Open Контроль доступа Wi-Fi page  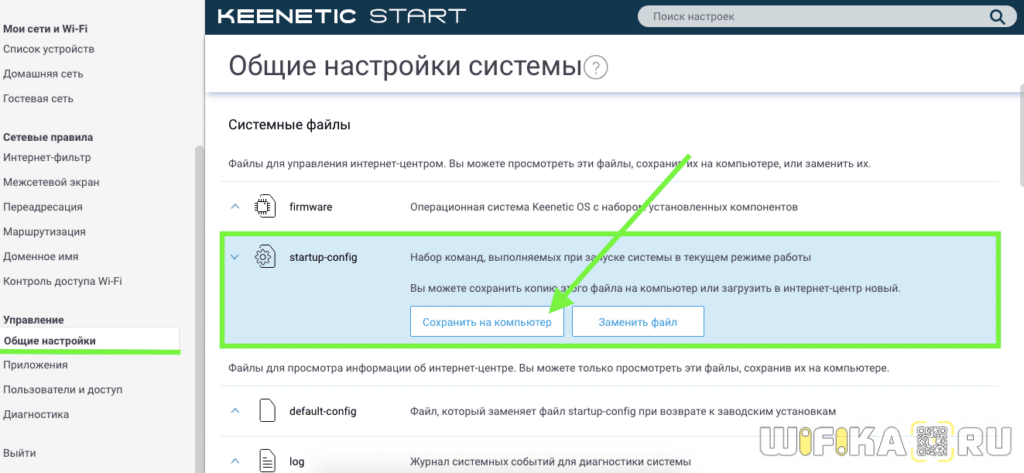[x=63, y=281]
